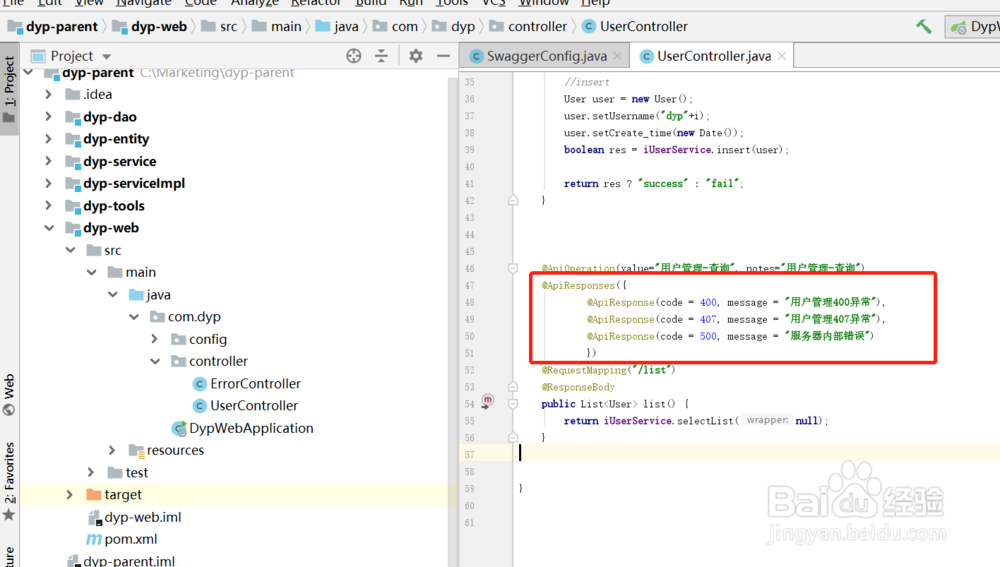Click line number 48 in gutter
The width and height of the screenshot is (1000, 567).
point(469,302)
